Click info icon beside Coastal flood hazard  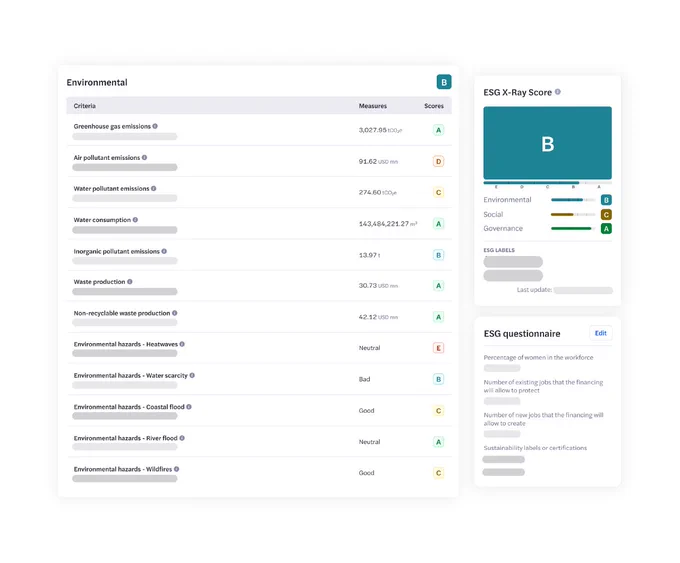point(189,407)
